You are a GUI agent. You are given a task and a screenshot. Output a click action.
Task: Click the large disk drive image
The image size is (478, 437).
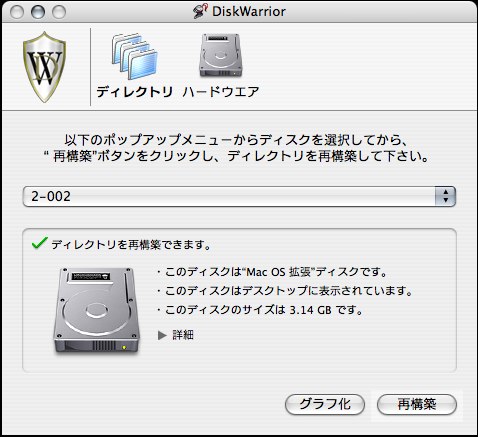pos(96,310)
